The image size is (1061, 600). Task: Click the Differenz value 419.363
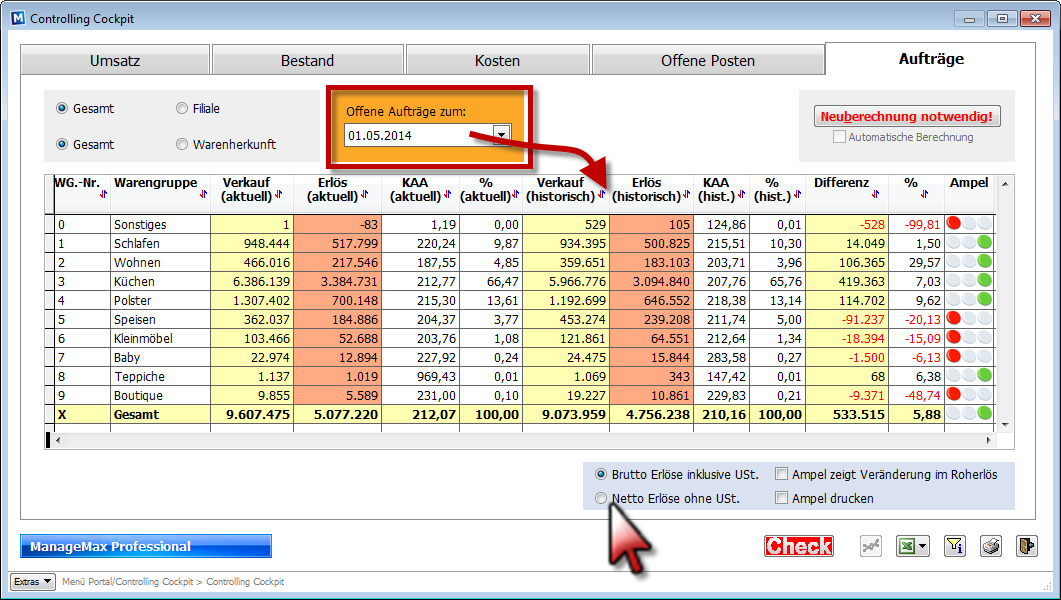click(x=846, y=281)
